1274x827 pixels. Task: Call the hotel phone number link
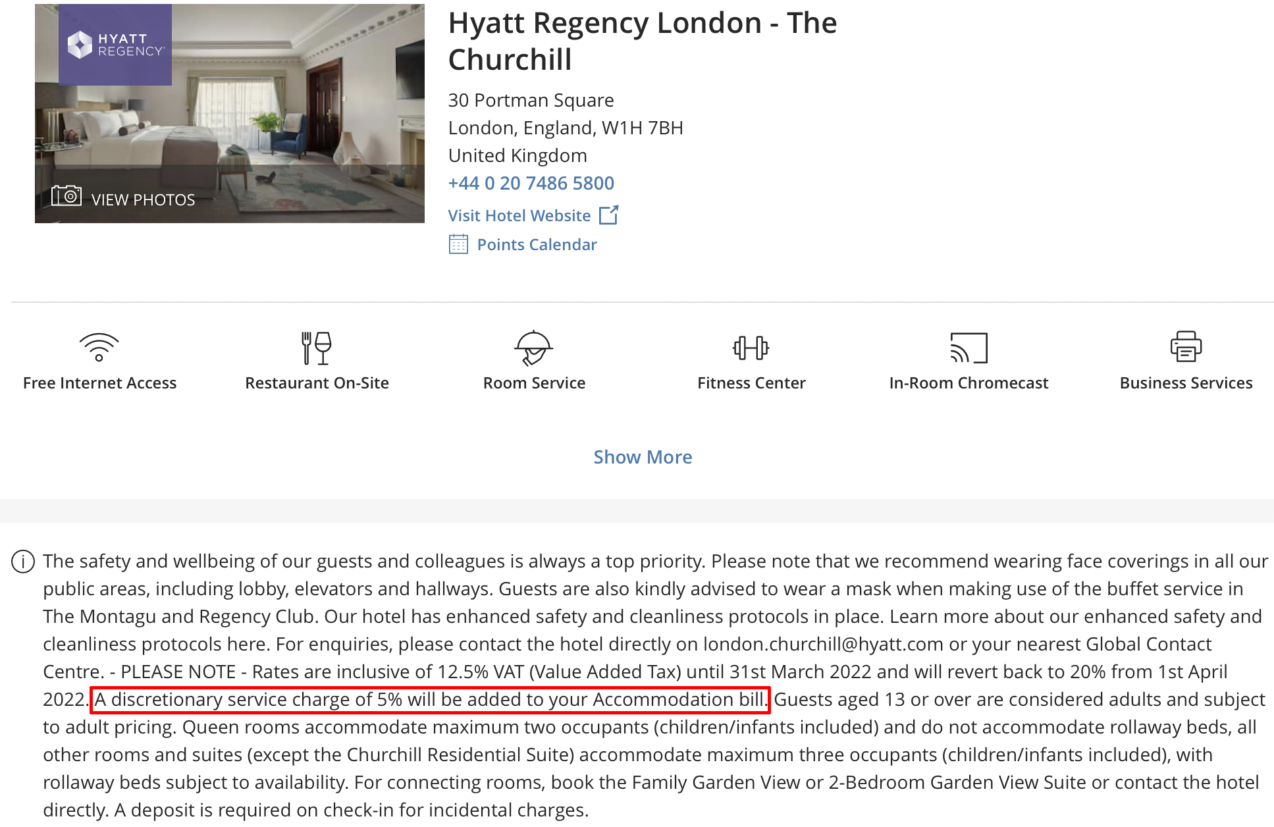pos(531,183)
